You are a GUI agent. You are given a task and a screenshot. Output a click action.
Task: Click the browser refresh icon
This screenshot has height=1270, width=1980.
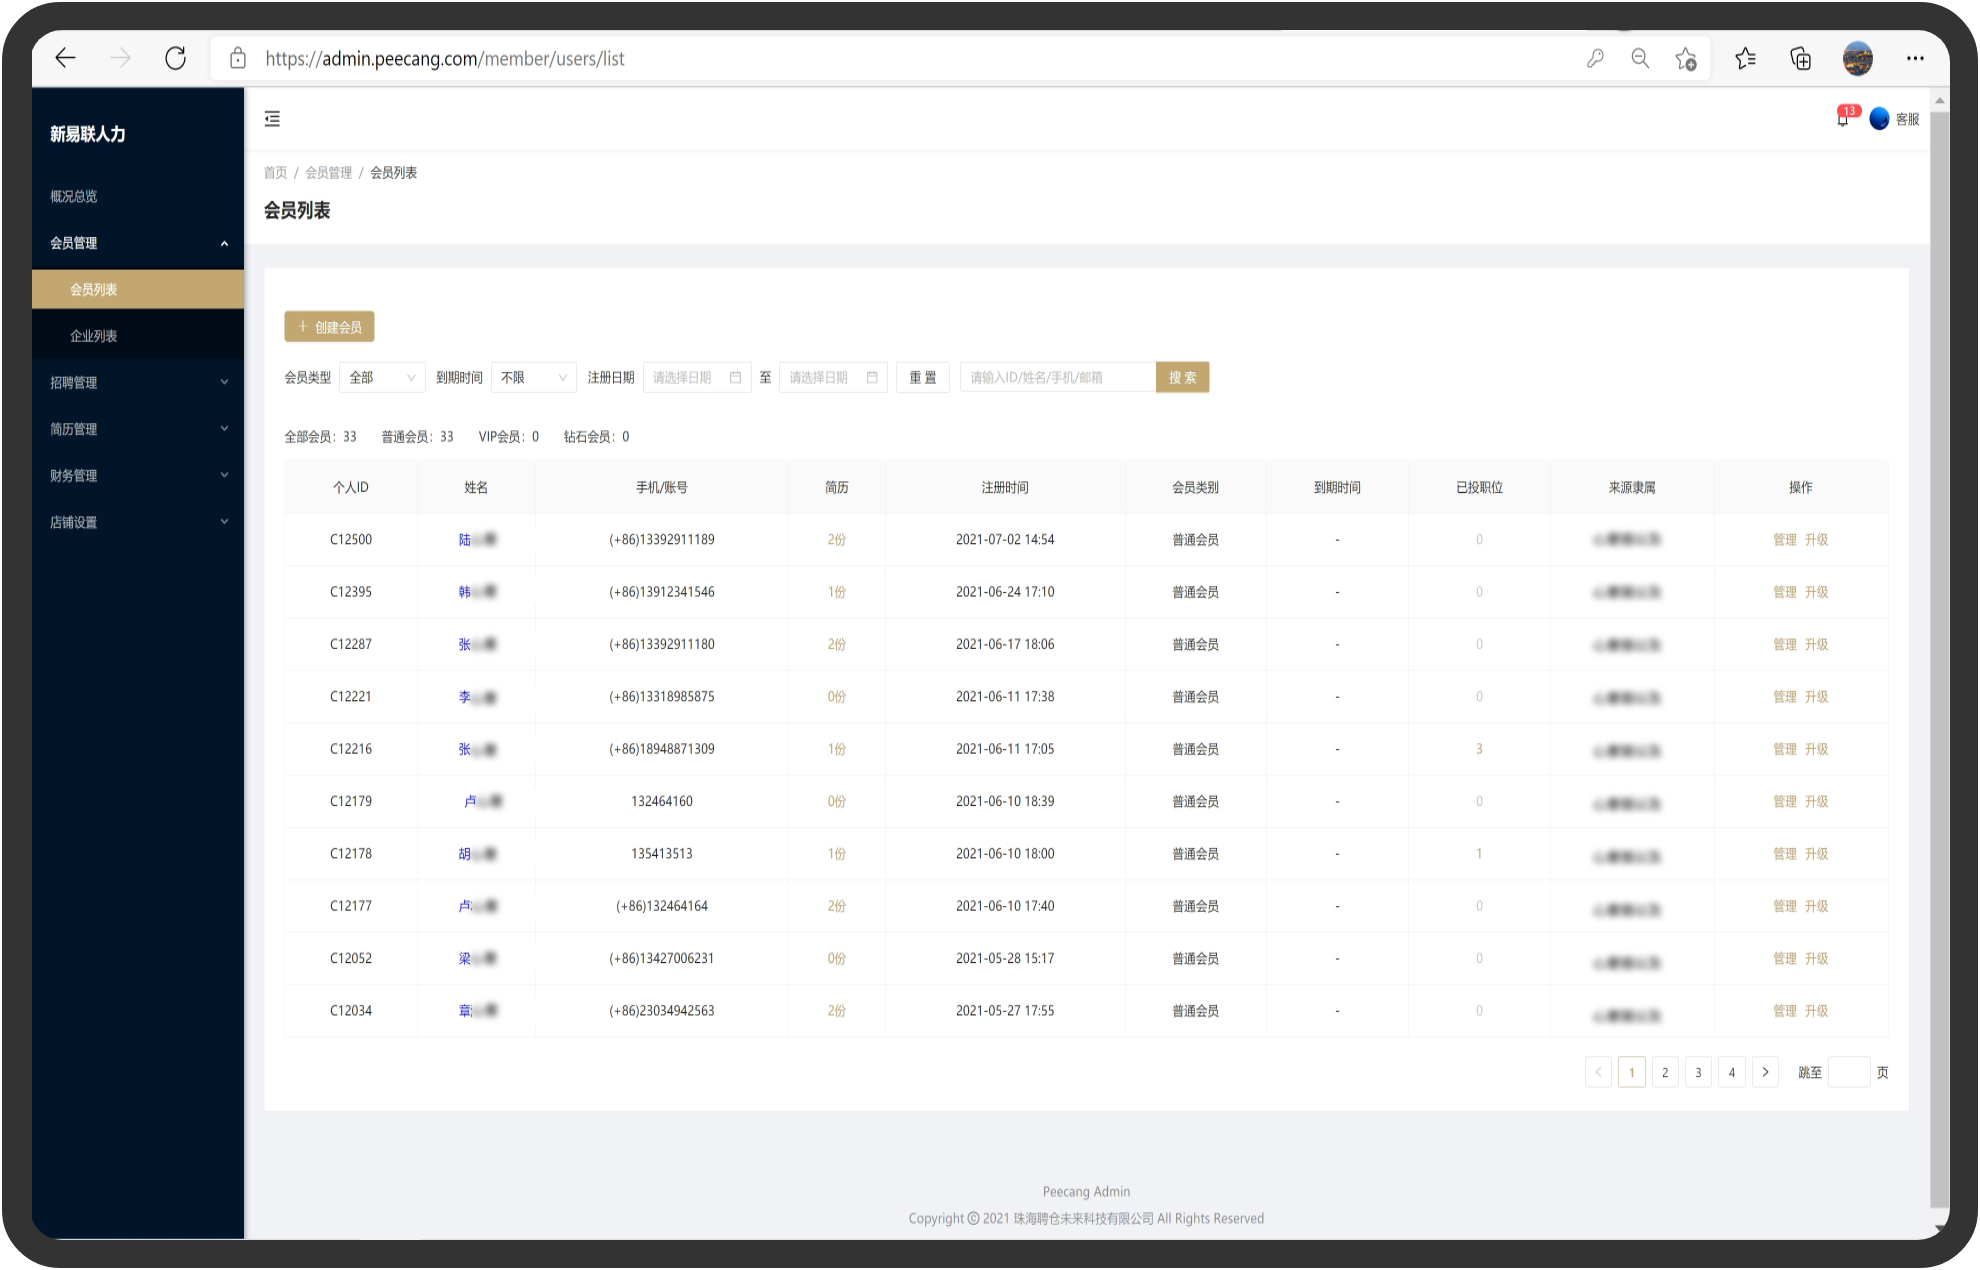175,58
